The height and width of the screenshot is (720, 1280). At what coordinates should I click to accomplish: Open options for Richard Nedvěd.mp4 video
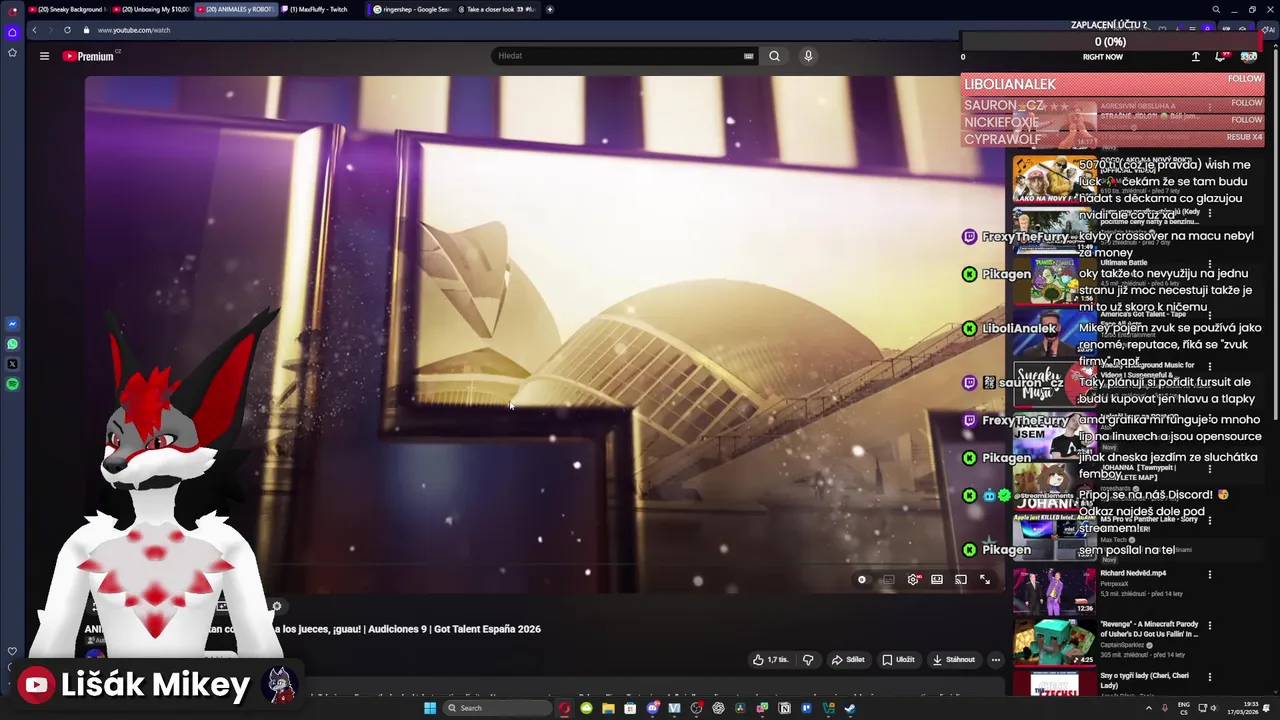coord(1209,575)
